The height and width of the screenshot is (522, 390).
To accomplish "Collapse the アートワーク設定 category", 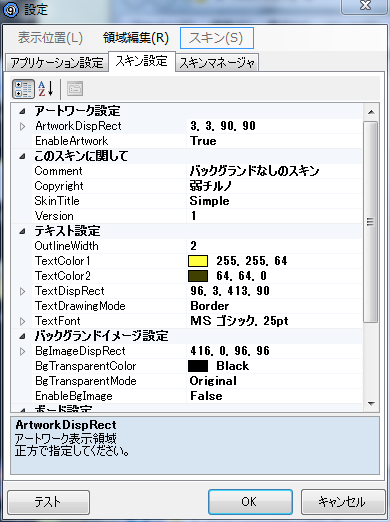I will point(22,111).
